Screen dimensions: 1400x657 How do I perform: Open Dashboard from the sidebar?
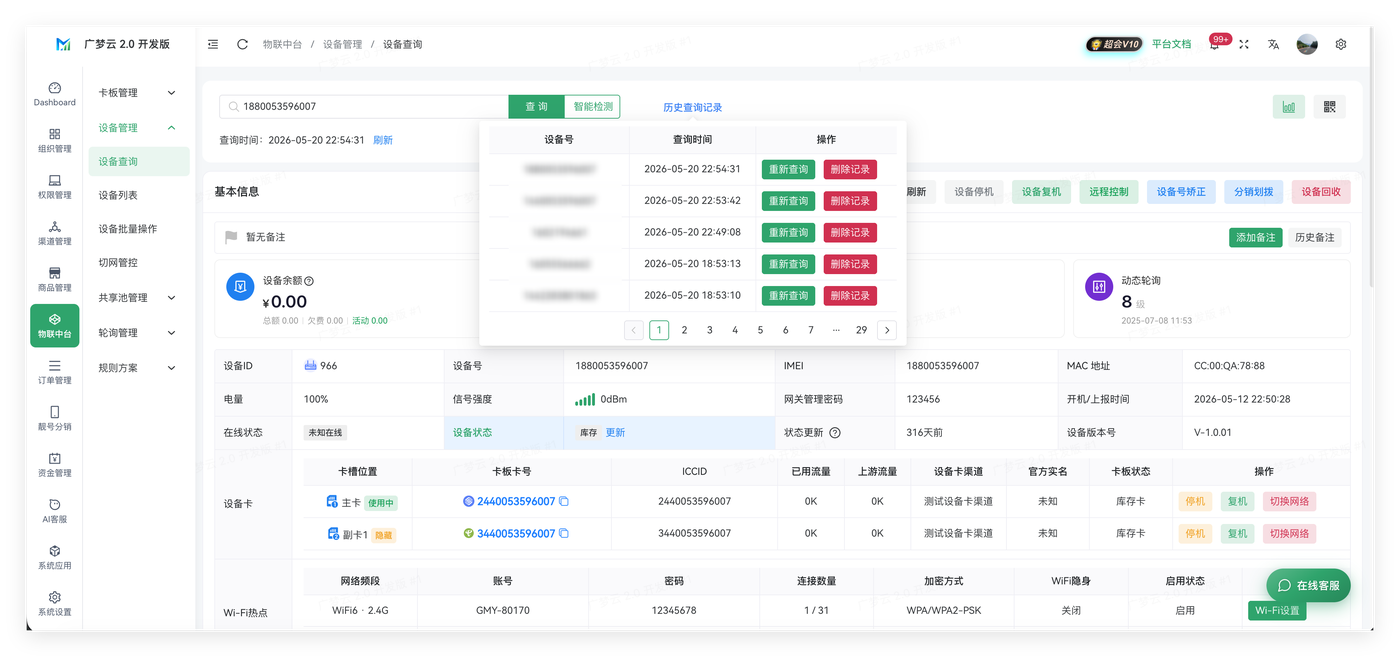(55, 94)
